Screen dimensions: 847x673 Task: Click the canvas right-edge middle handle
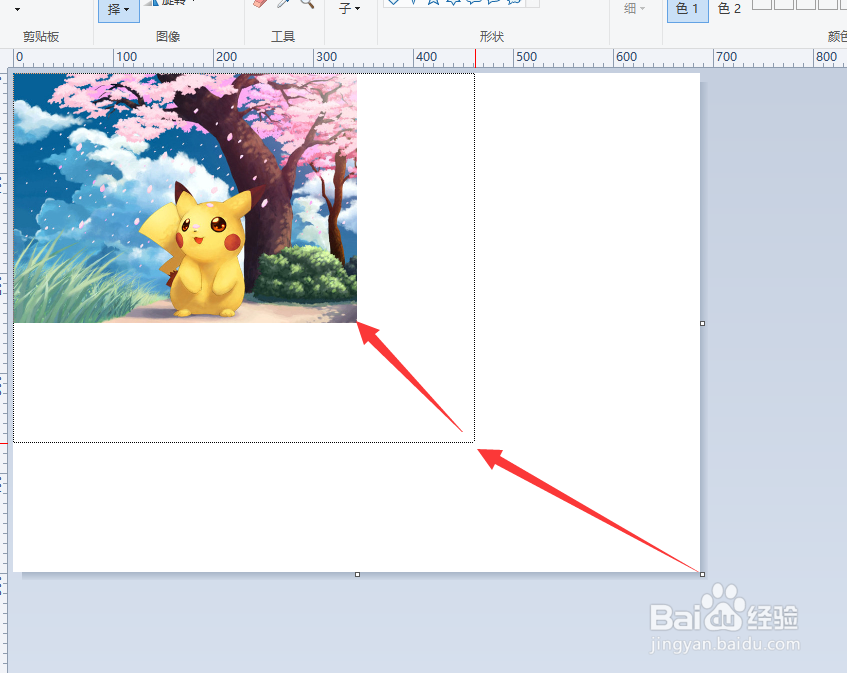702,324
